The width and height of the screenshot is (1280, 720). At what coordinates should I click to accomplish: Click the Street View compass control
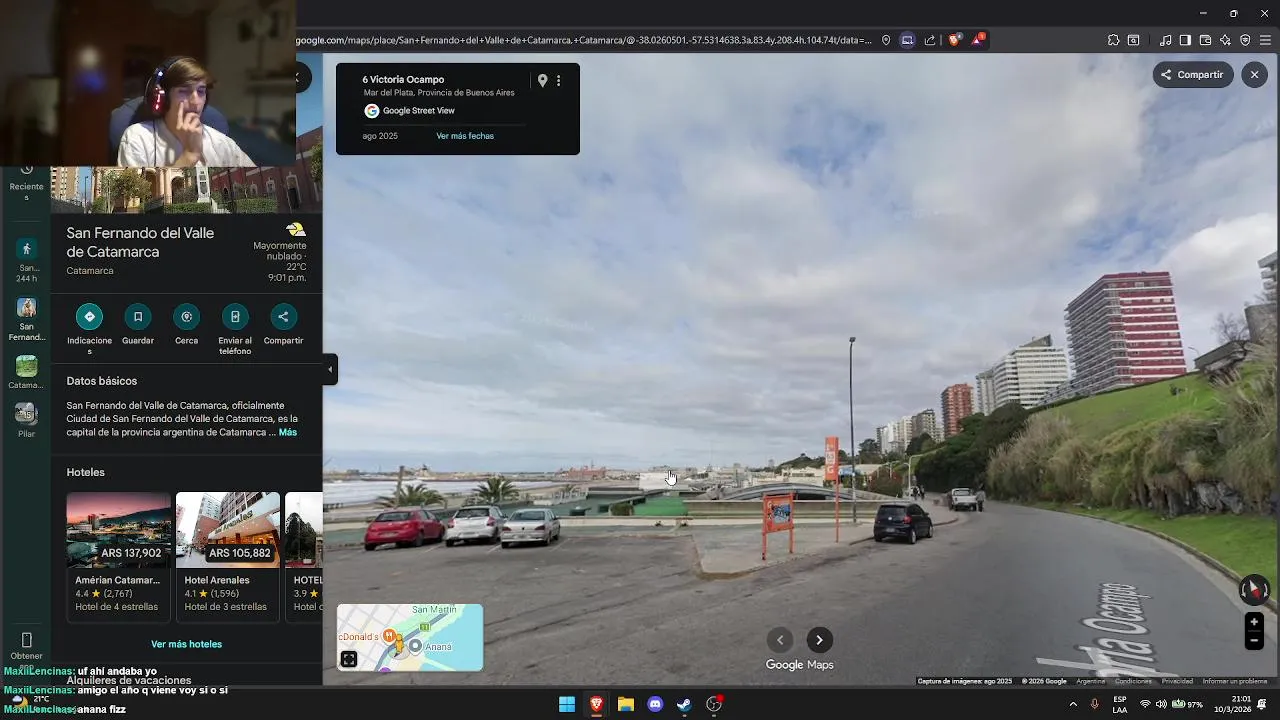[1254, 590]
